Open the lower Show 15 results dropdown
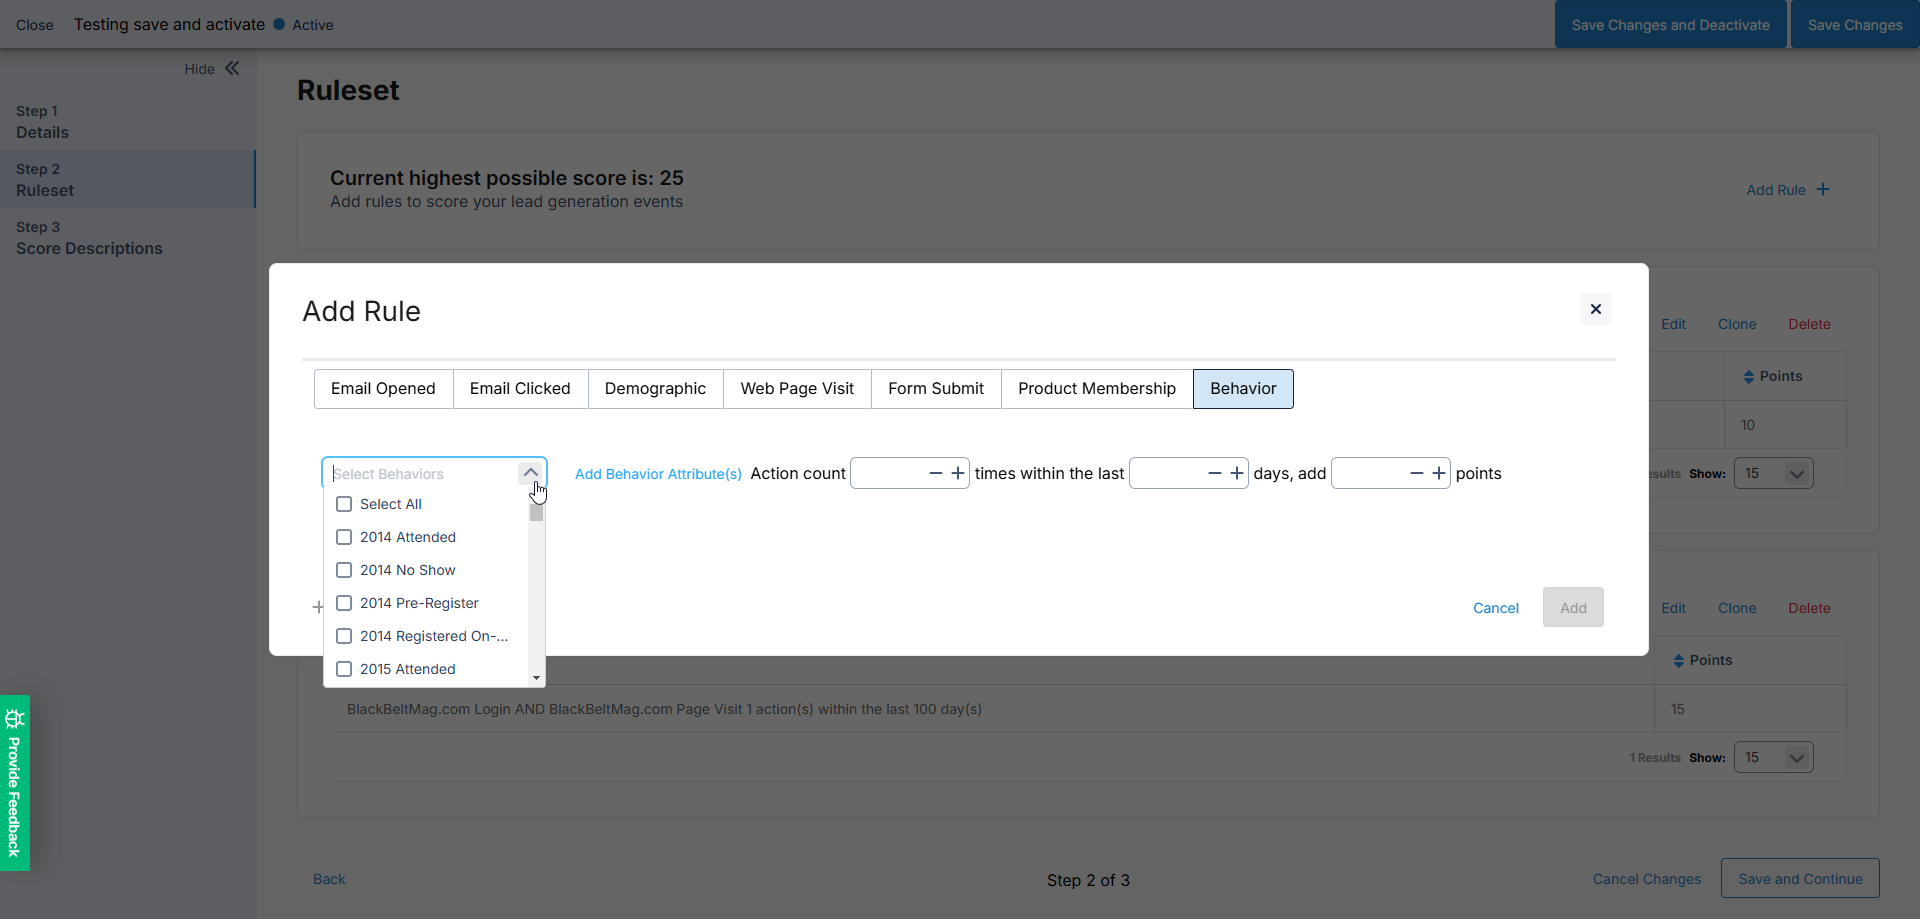The height and width of the screenshot is (919, 1920). pos(1773,757)
